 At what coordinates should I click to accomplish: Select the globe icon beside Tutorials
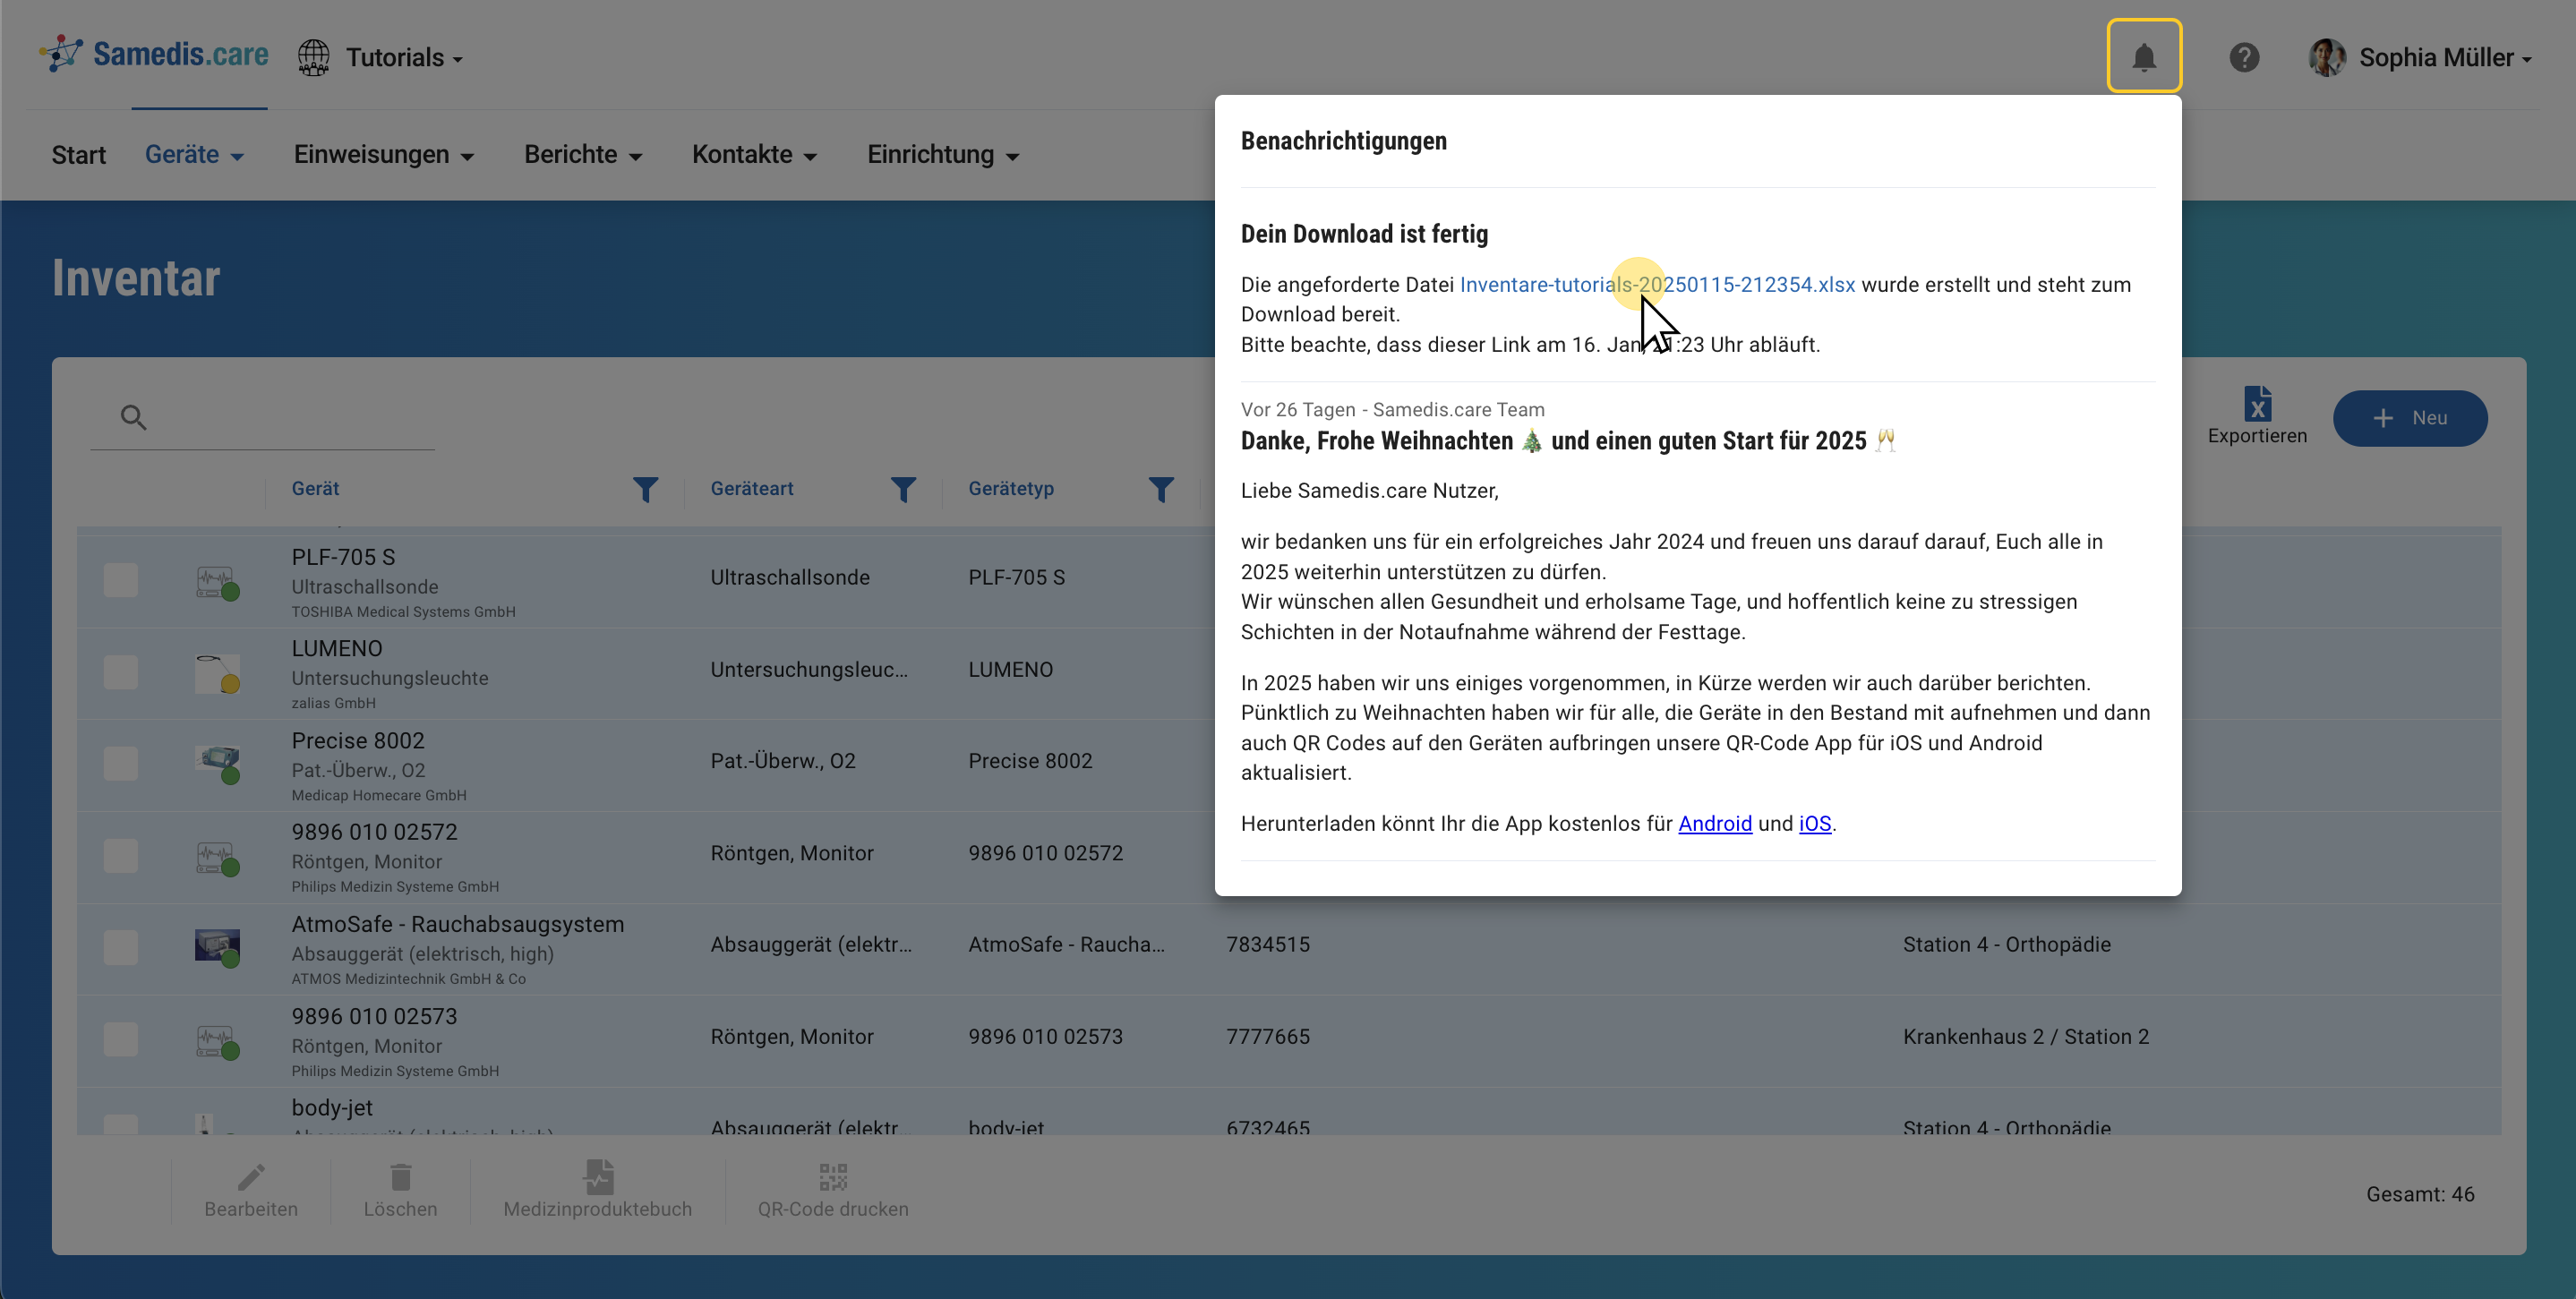pyautogui.click(x=313, y=57)
